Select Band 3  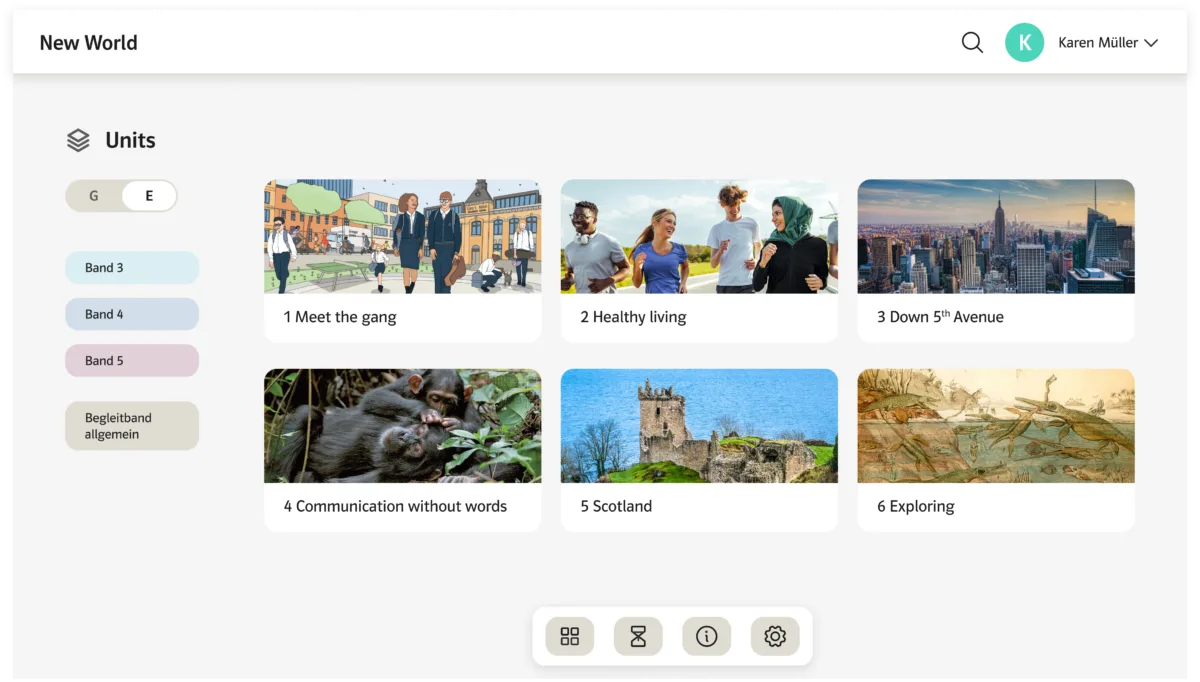[x=132, y=268]
